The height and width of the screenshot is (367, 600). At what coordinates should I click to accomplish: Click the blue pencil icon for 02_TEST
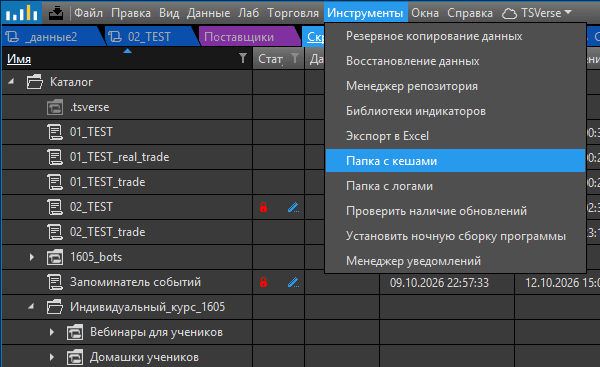(293, 207)
